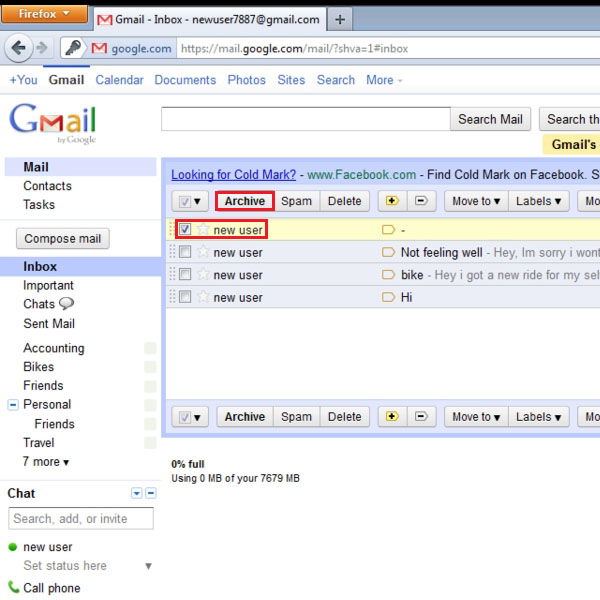The image size is (600, 600).
Task: Star the first new user message
Action: 203,230
